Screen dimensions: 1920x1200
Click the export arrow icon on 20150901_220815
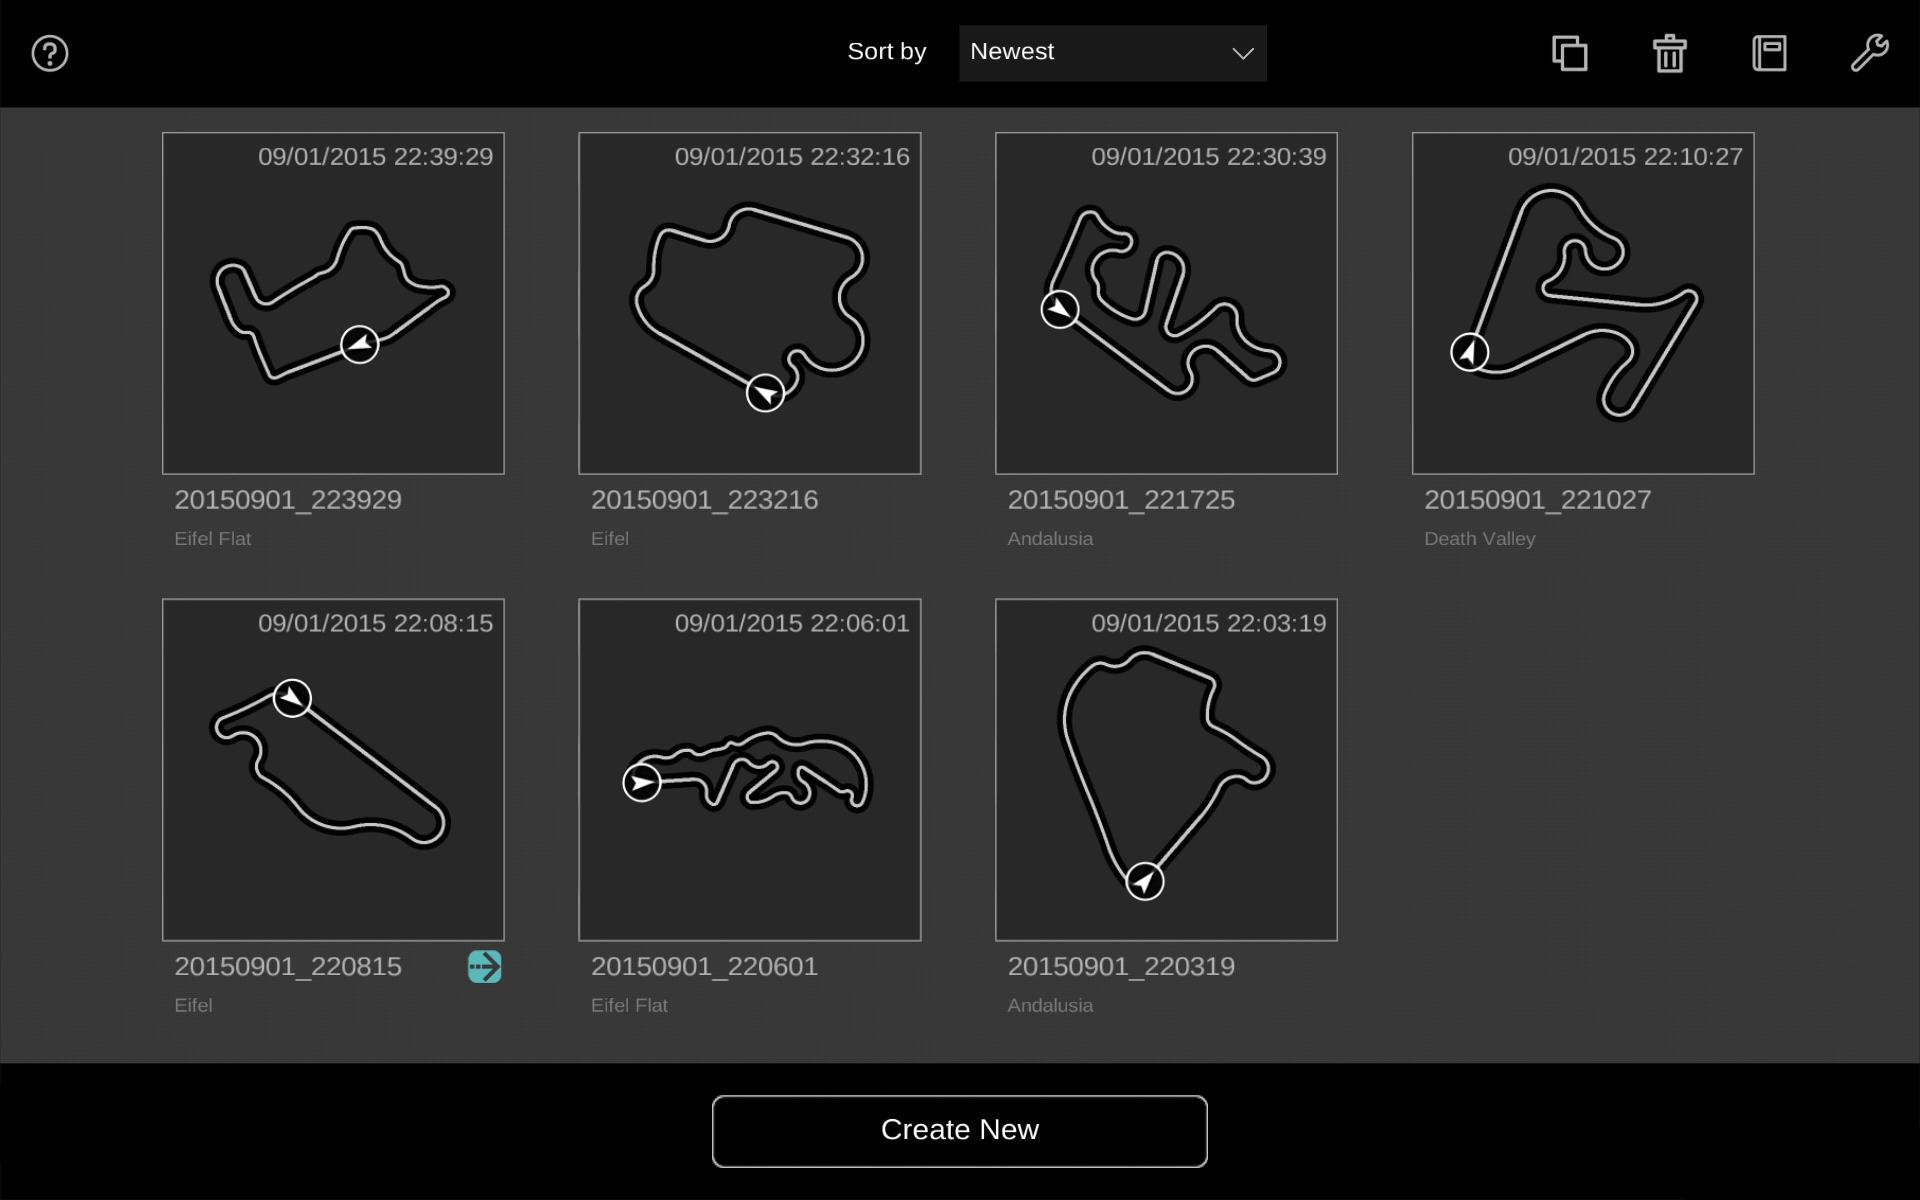(484, 965)
